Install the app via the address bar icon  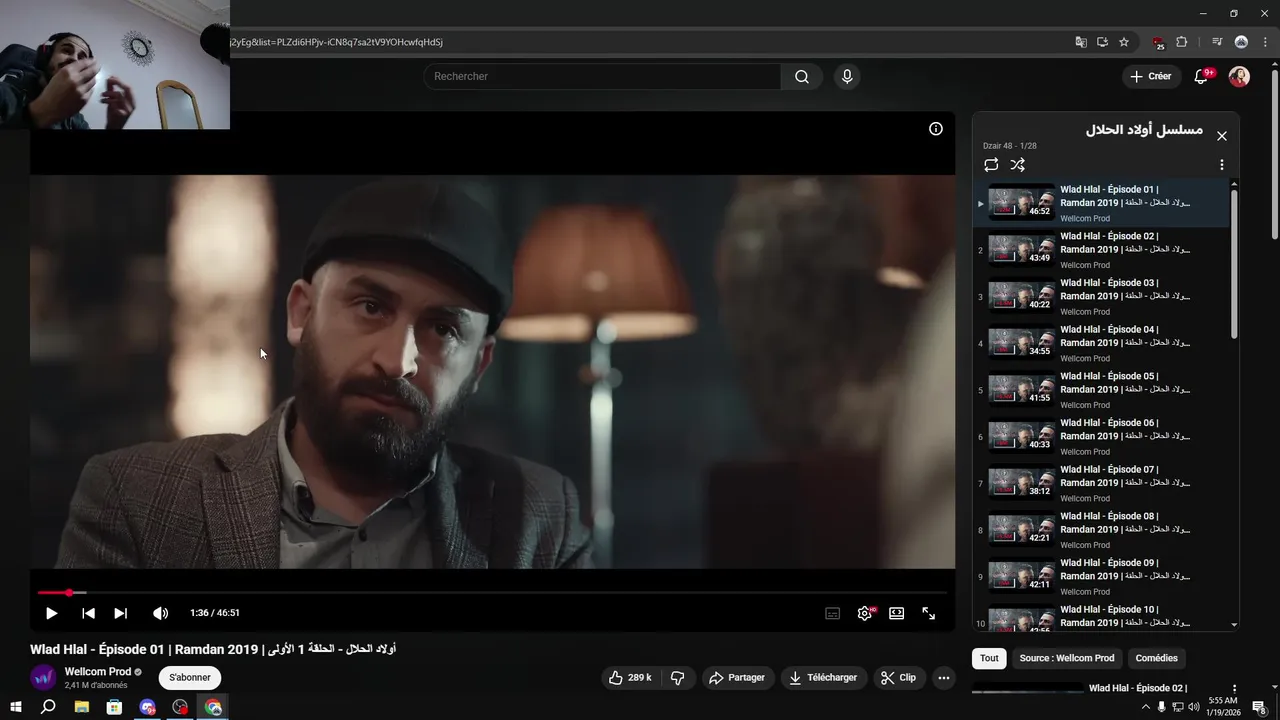click(1102, 42)
